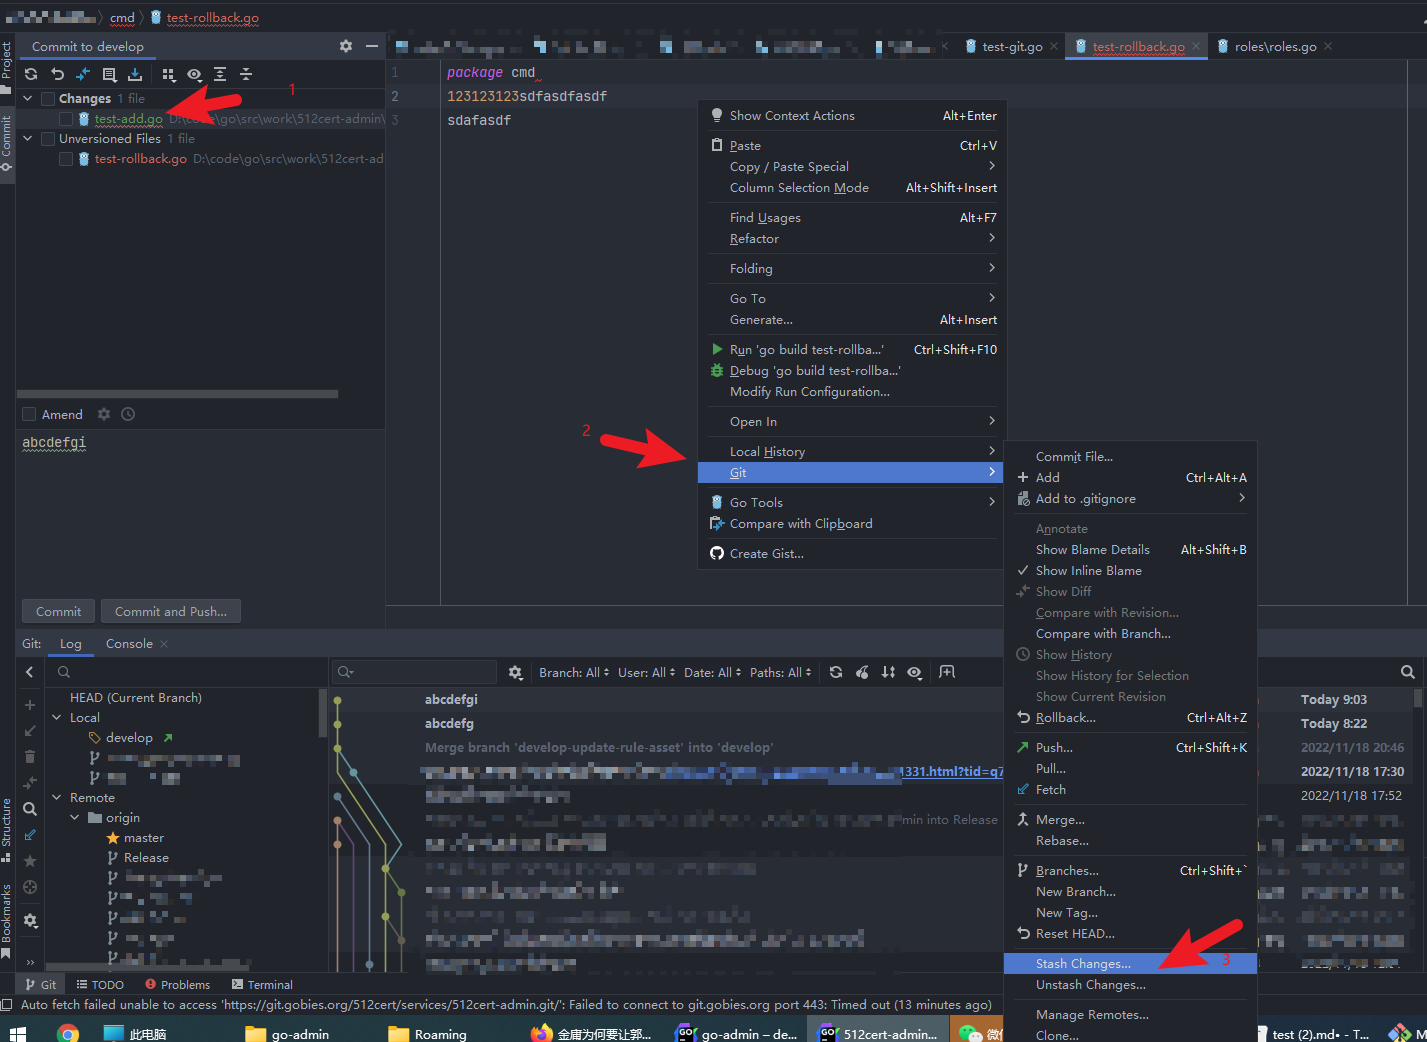Select Local History in context menu

851,452
